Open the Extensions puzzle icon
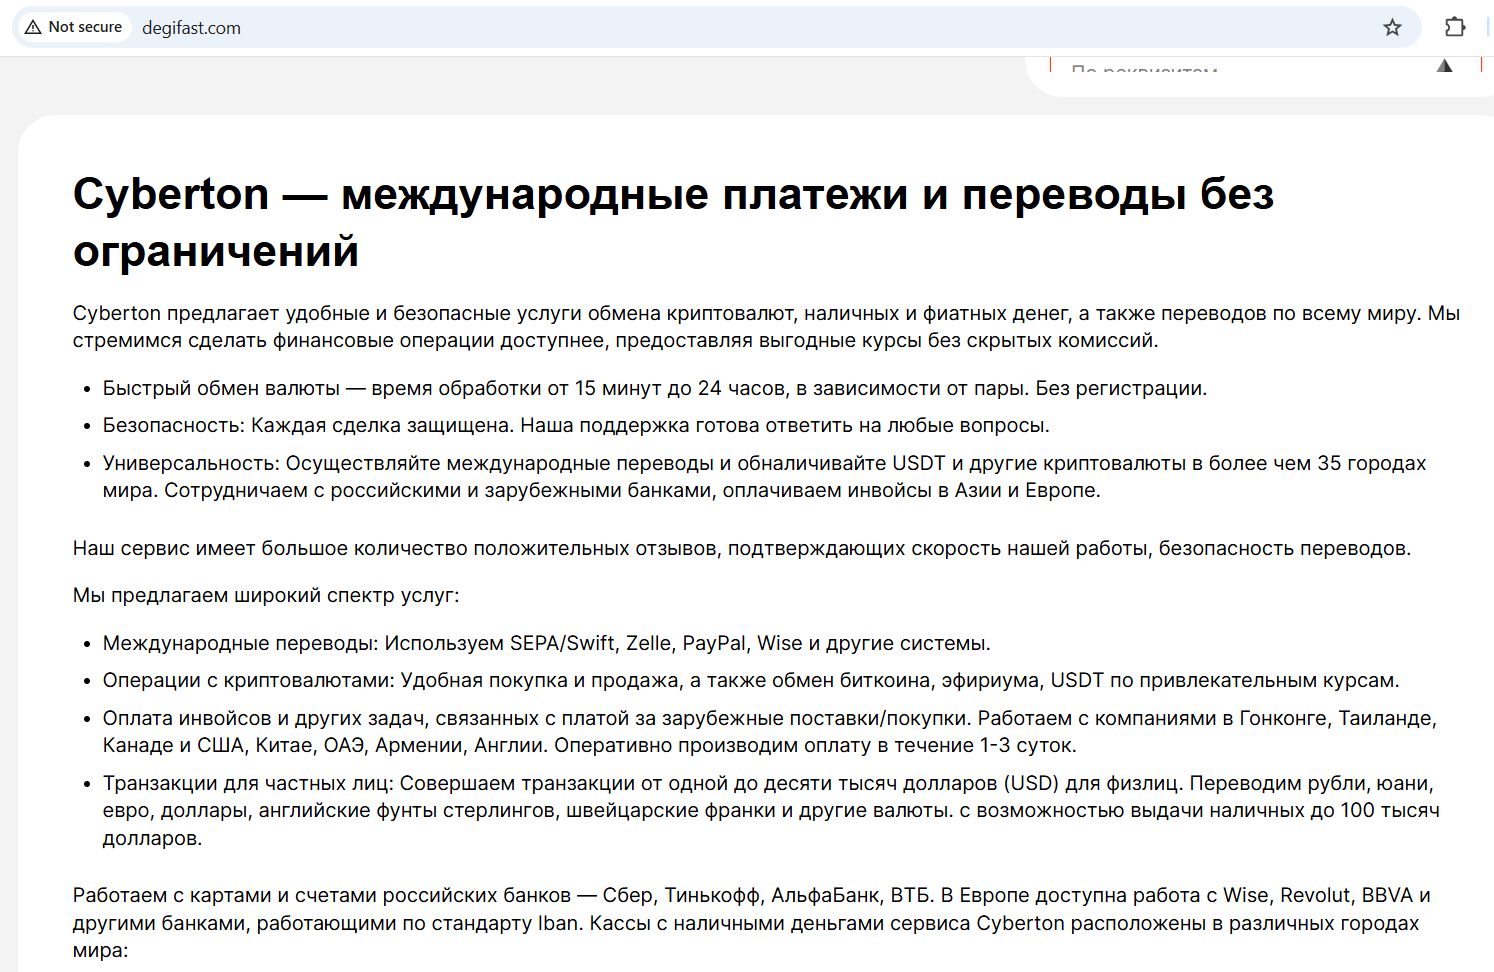1494x972 pixels. tap(1455, 27)
